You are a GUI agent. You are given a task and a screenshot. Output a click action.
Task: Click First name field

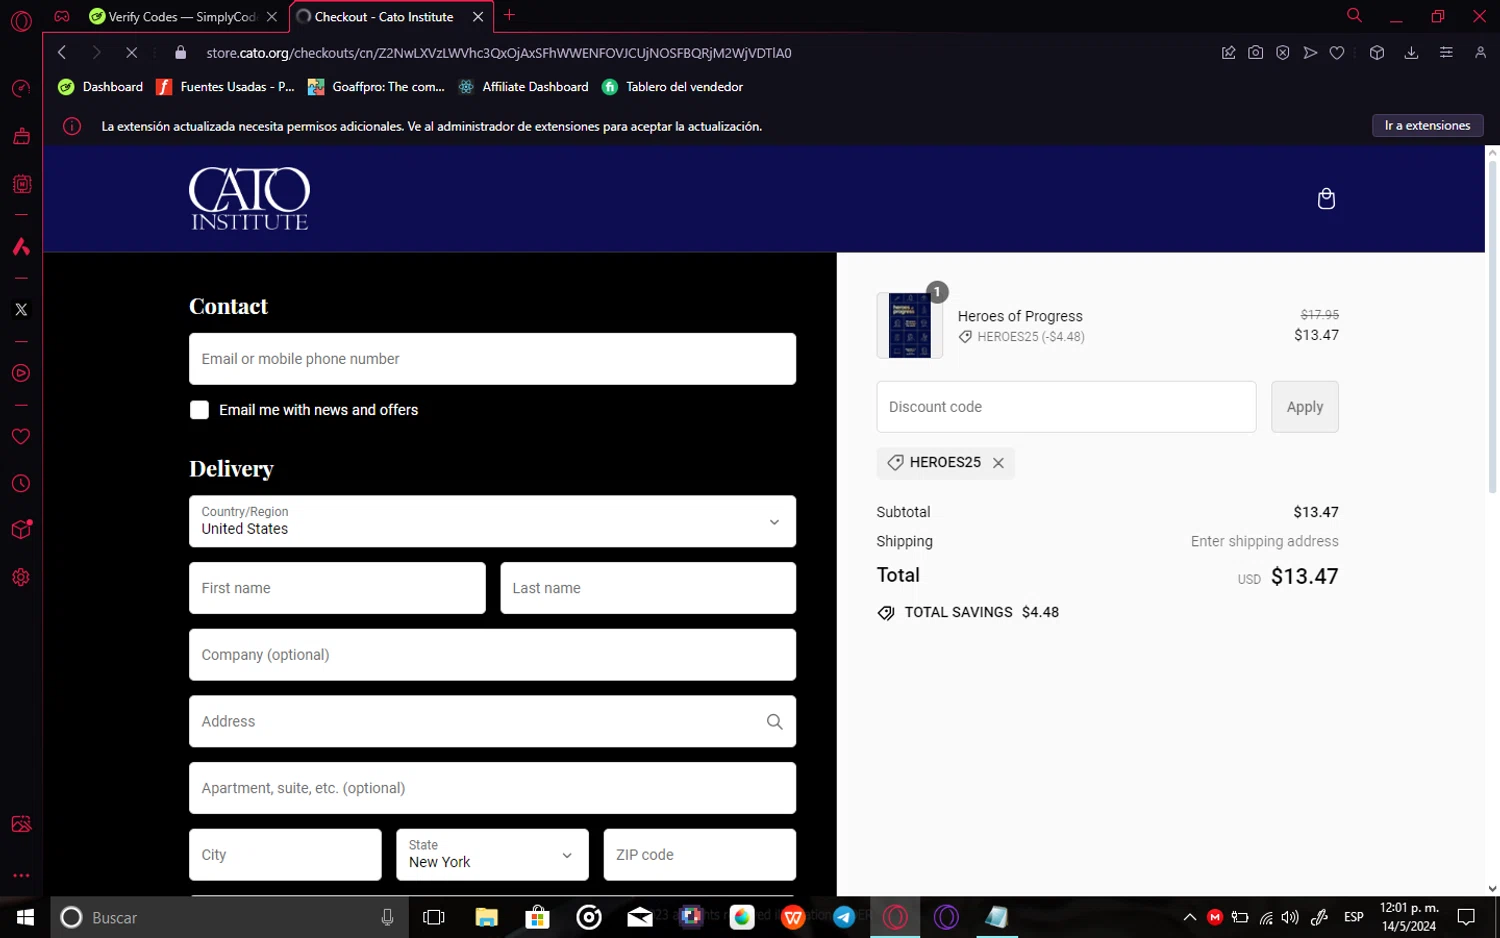tap(337, 588)
